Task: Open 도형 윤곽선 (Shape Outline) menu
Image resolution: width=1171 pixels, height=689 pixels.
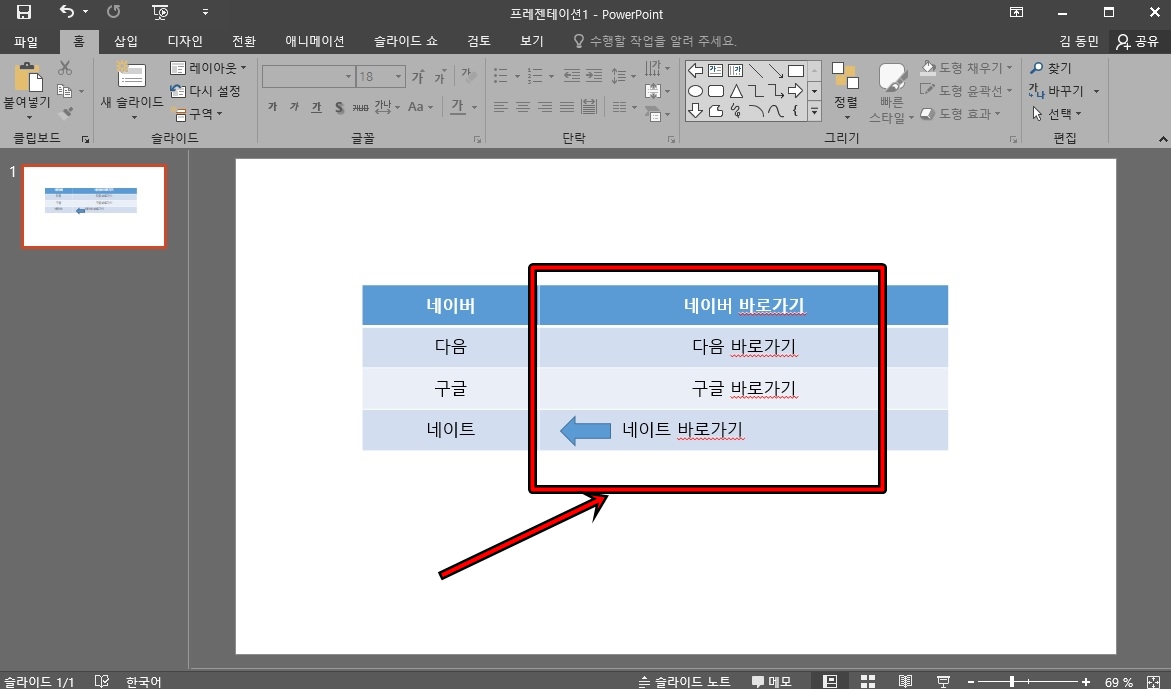Action: [966, 90]
